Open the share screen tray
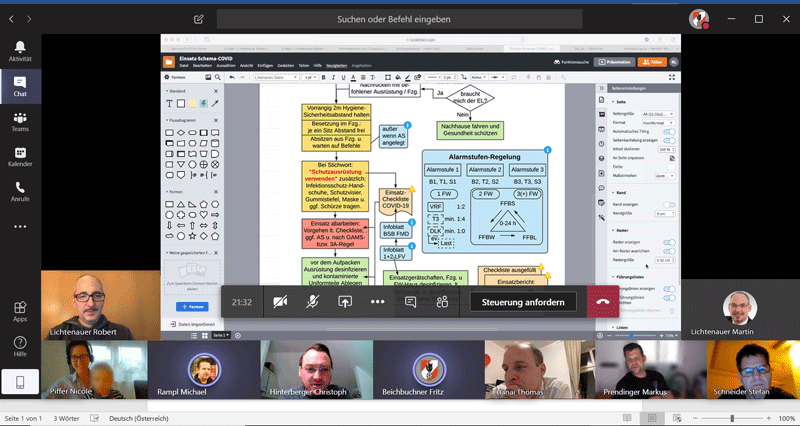This screenshot has height=426, width=800. pyautogui.click(x=345, y=302)
